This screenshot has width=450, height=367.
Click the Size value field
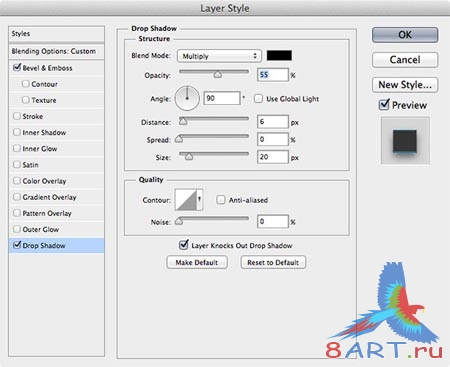[x=272, y=157]
